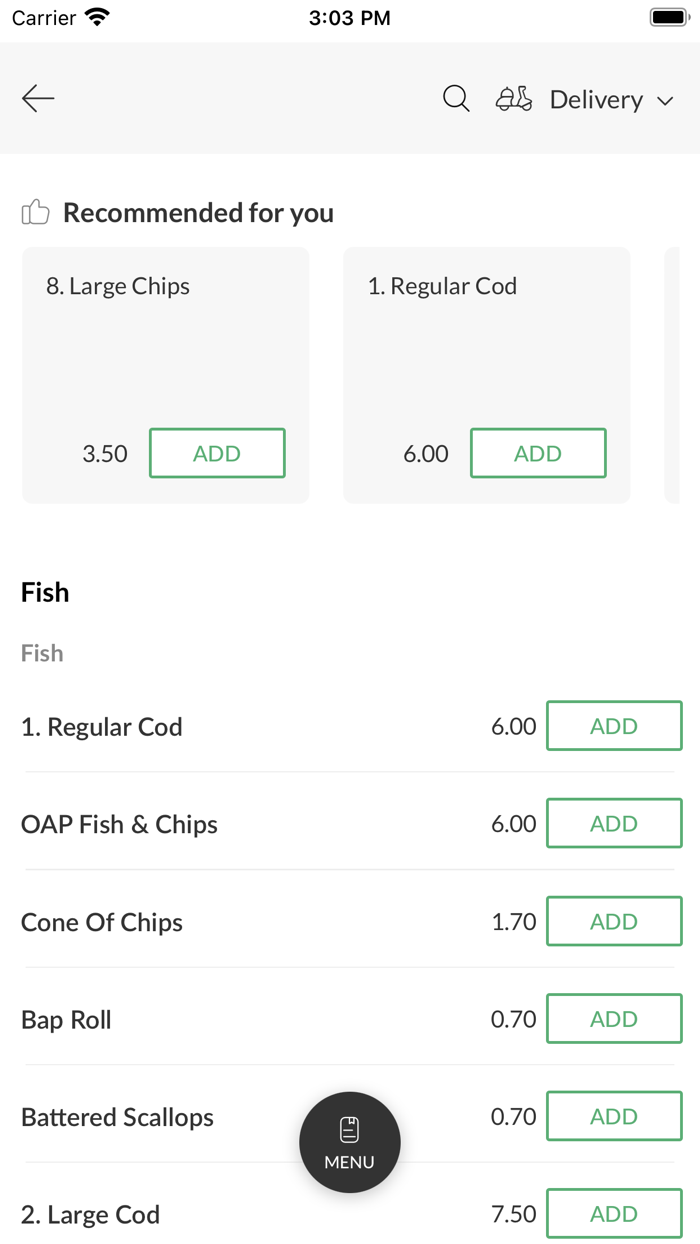Image resolution: width=700 pixels, height=1244 pixels.
Task: Add 1. Regular Cod from recommendations
Action: pyautogui.click(x=538, y=453)
